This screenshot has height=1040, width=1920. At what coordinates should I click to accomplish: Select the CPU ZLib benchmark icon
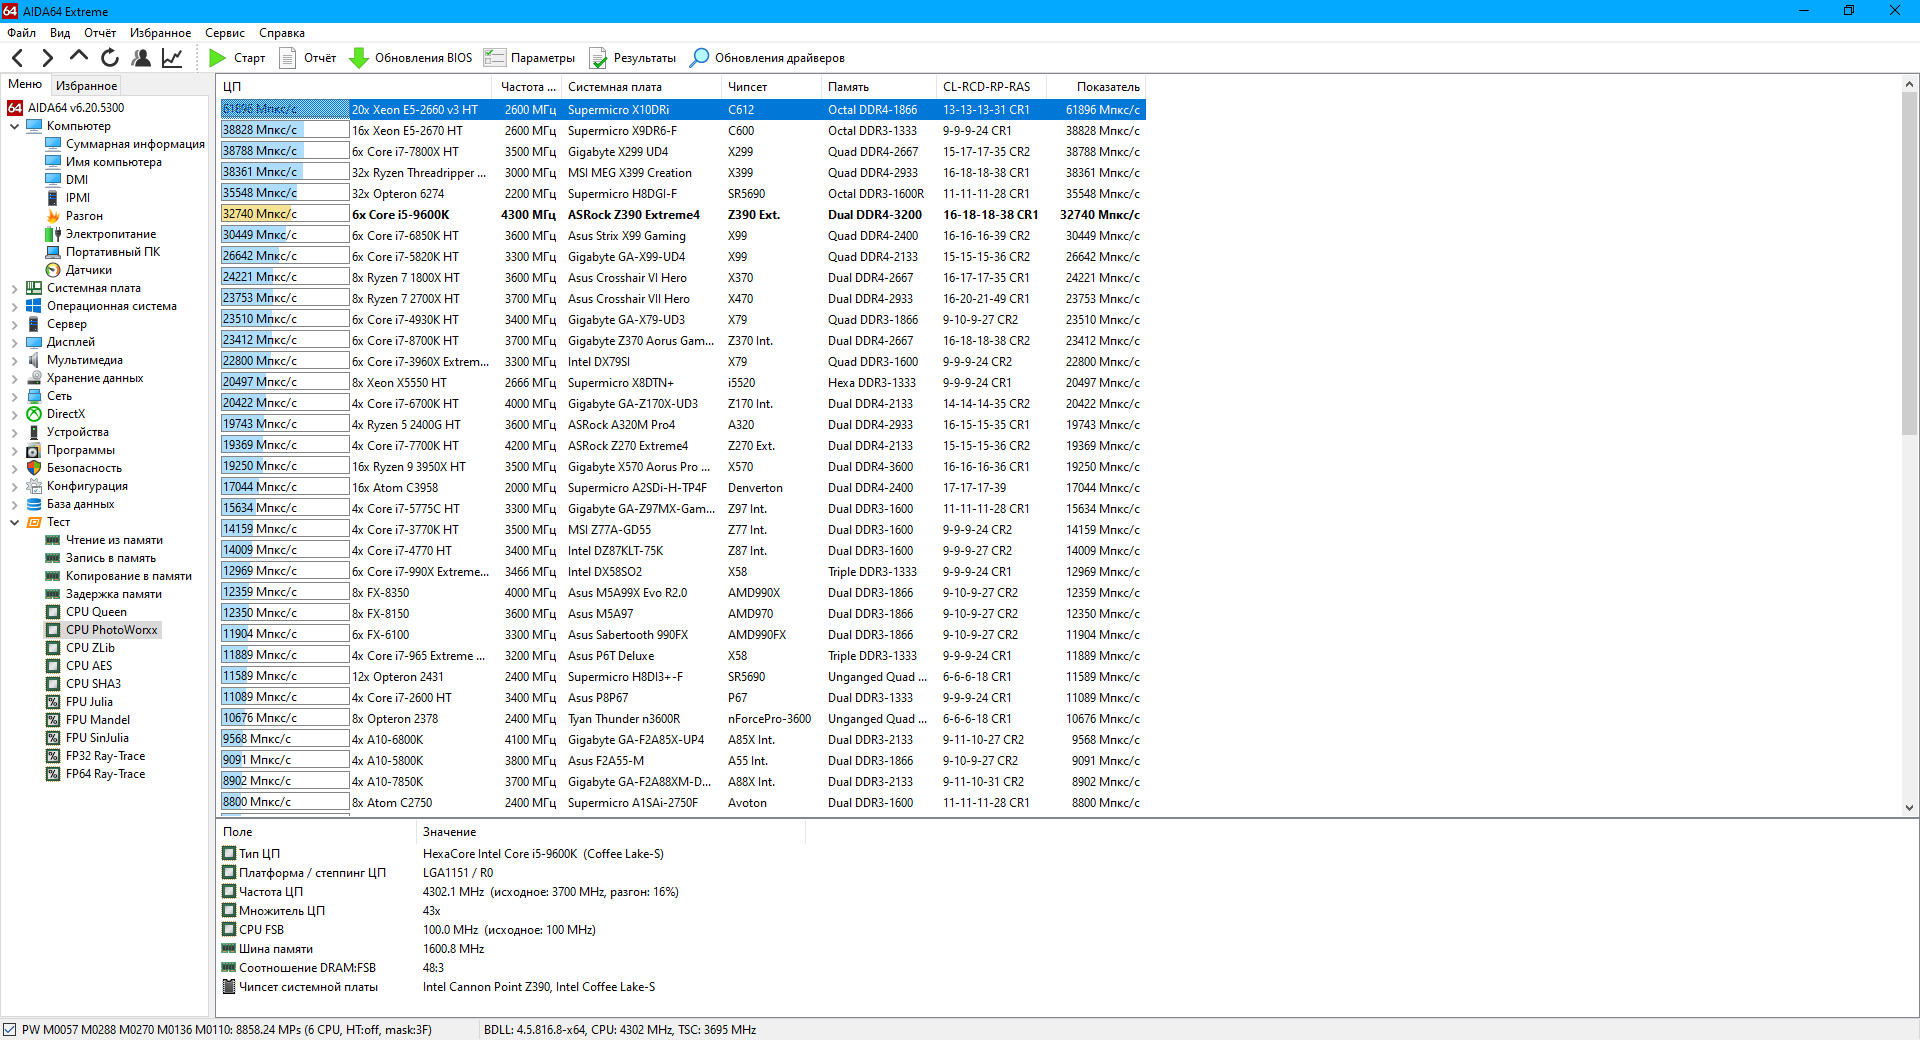click(x=53, y=648)
